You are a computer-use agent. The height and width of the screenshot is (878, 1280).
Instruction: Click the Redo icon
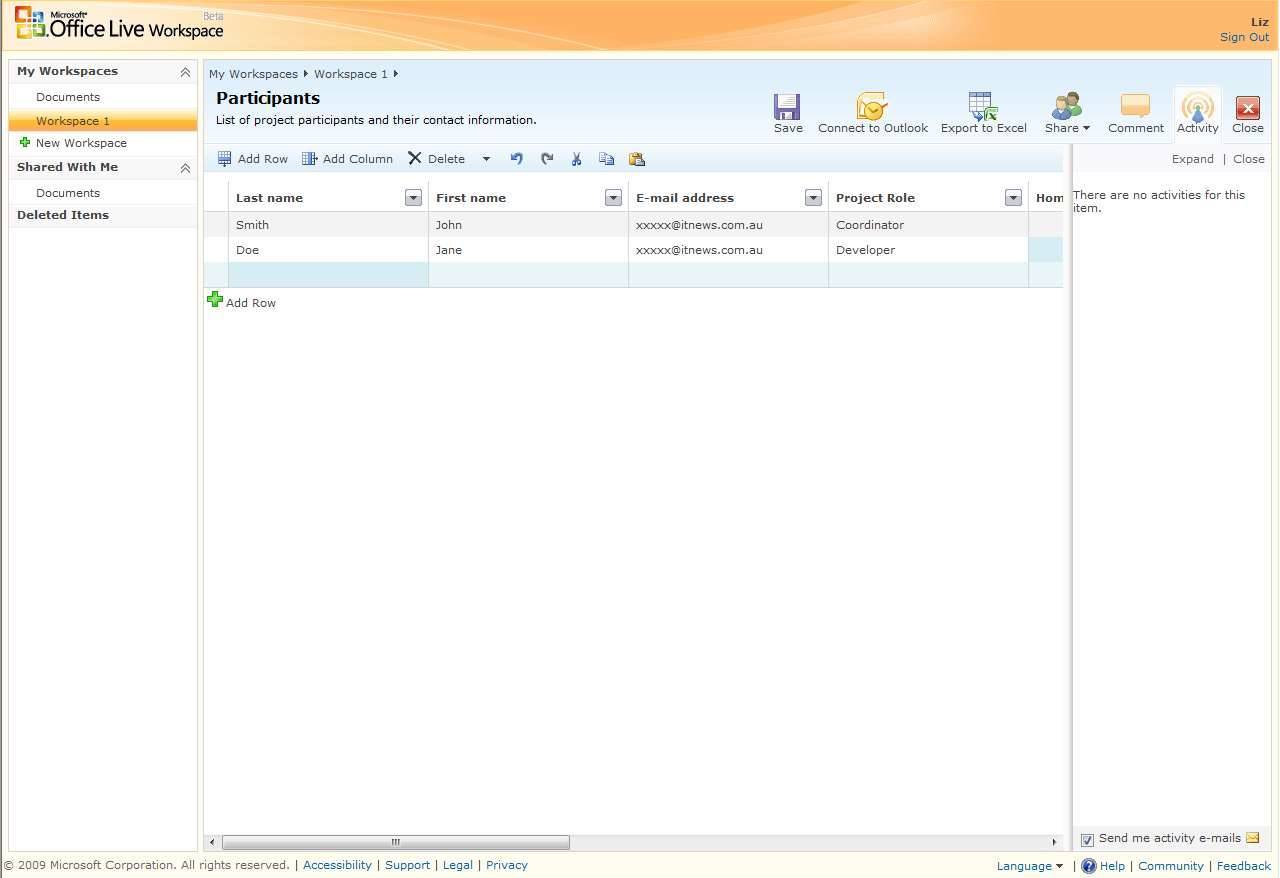pos(547,158)
